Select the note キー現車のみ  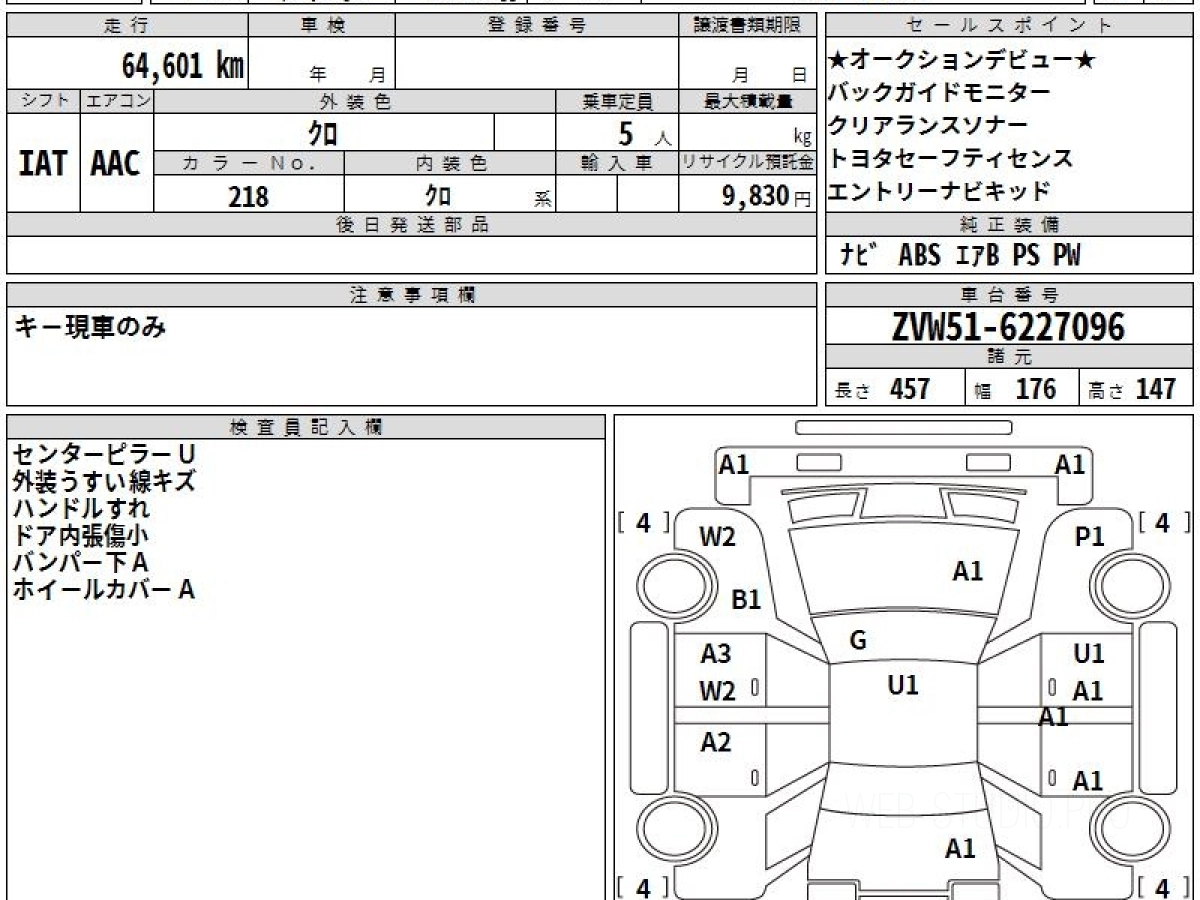(90, 326)
